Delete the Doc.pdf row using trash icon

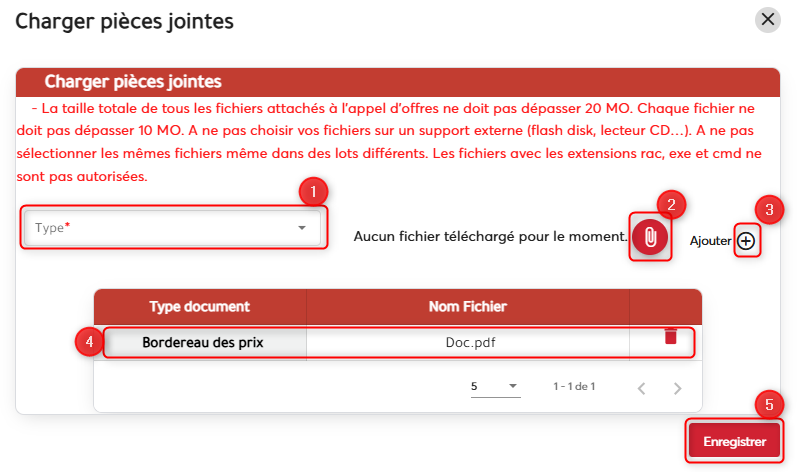pos(670,336)
